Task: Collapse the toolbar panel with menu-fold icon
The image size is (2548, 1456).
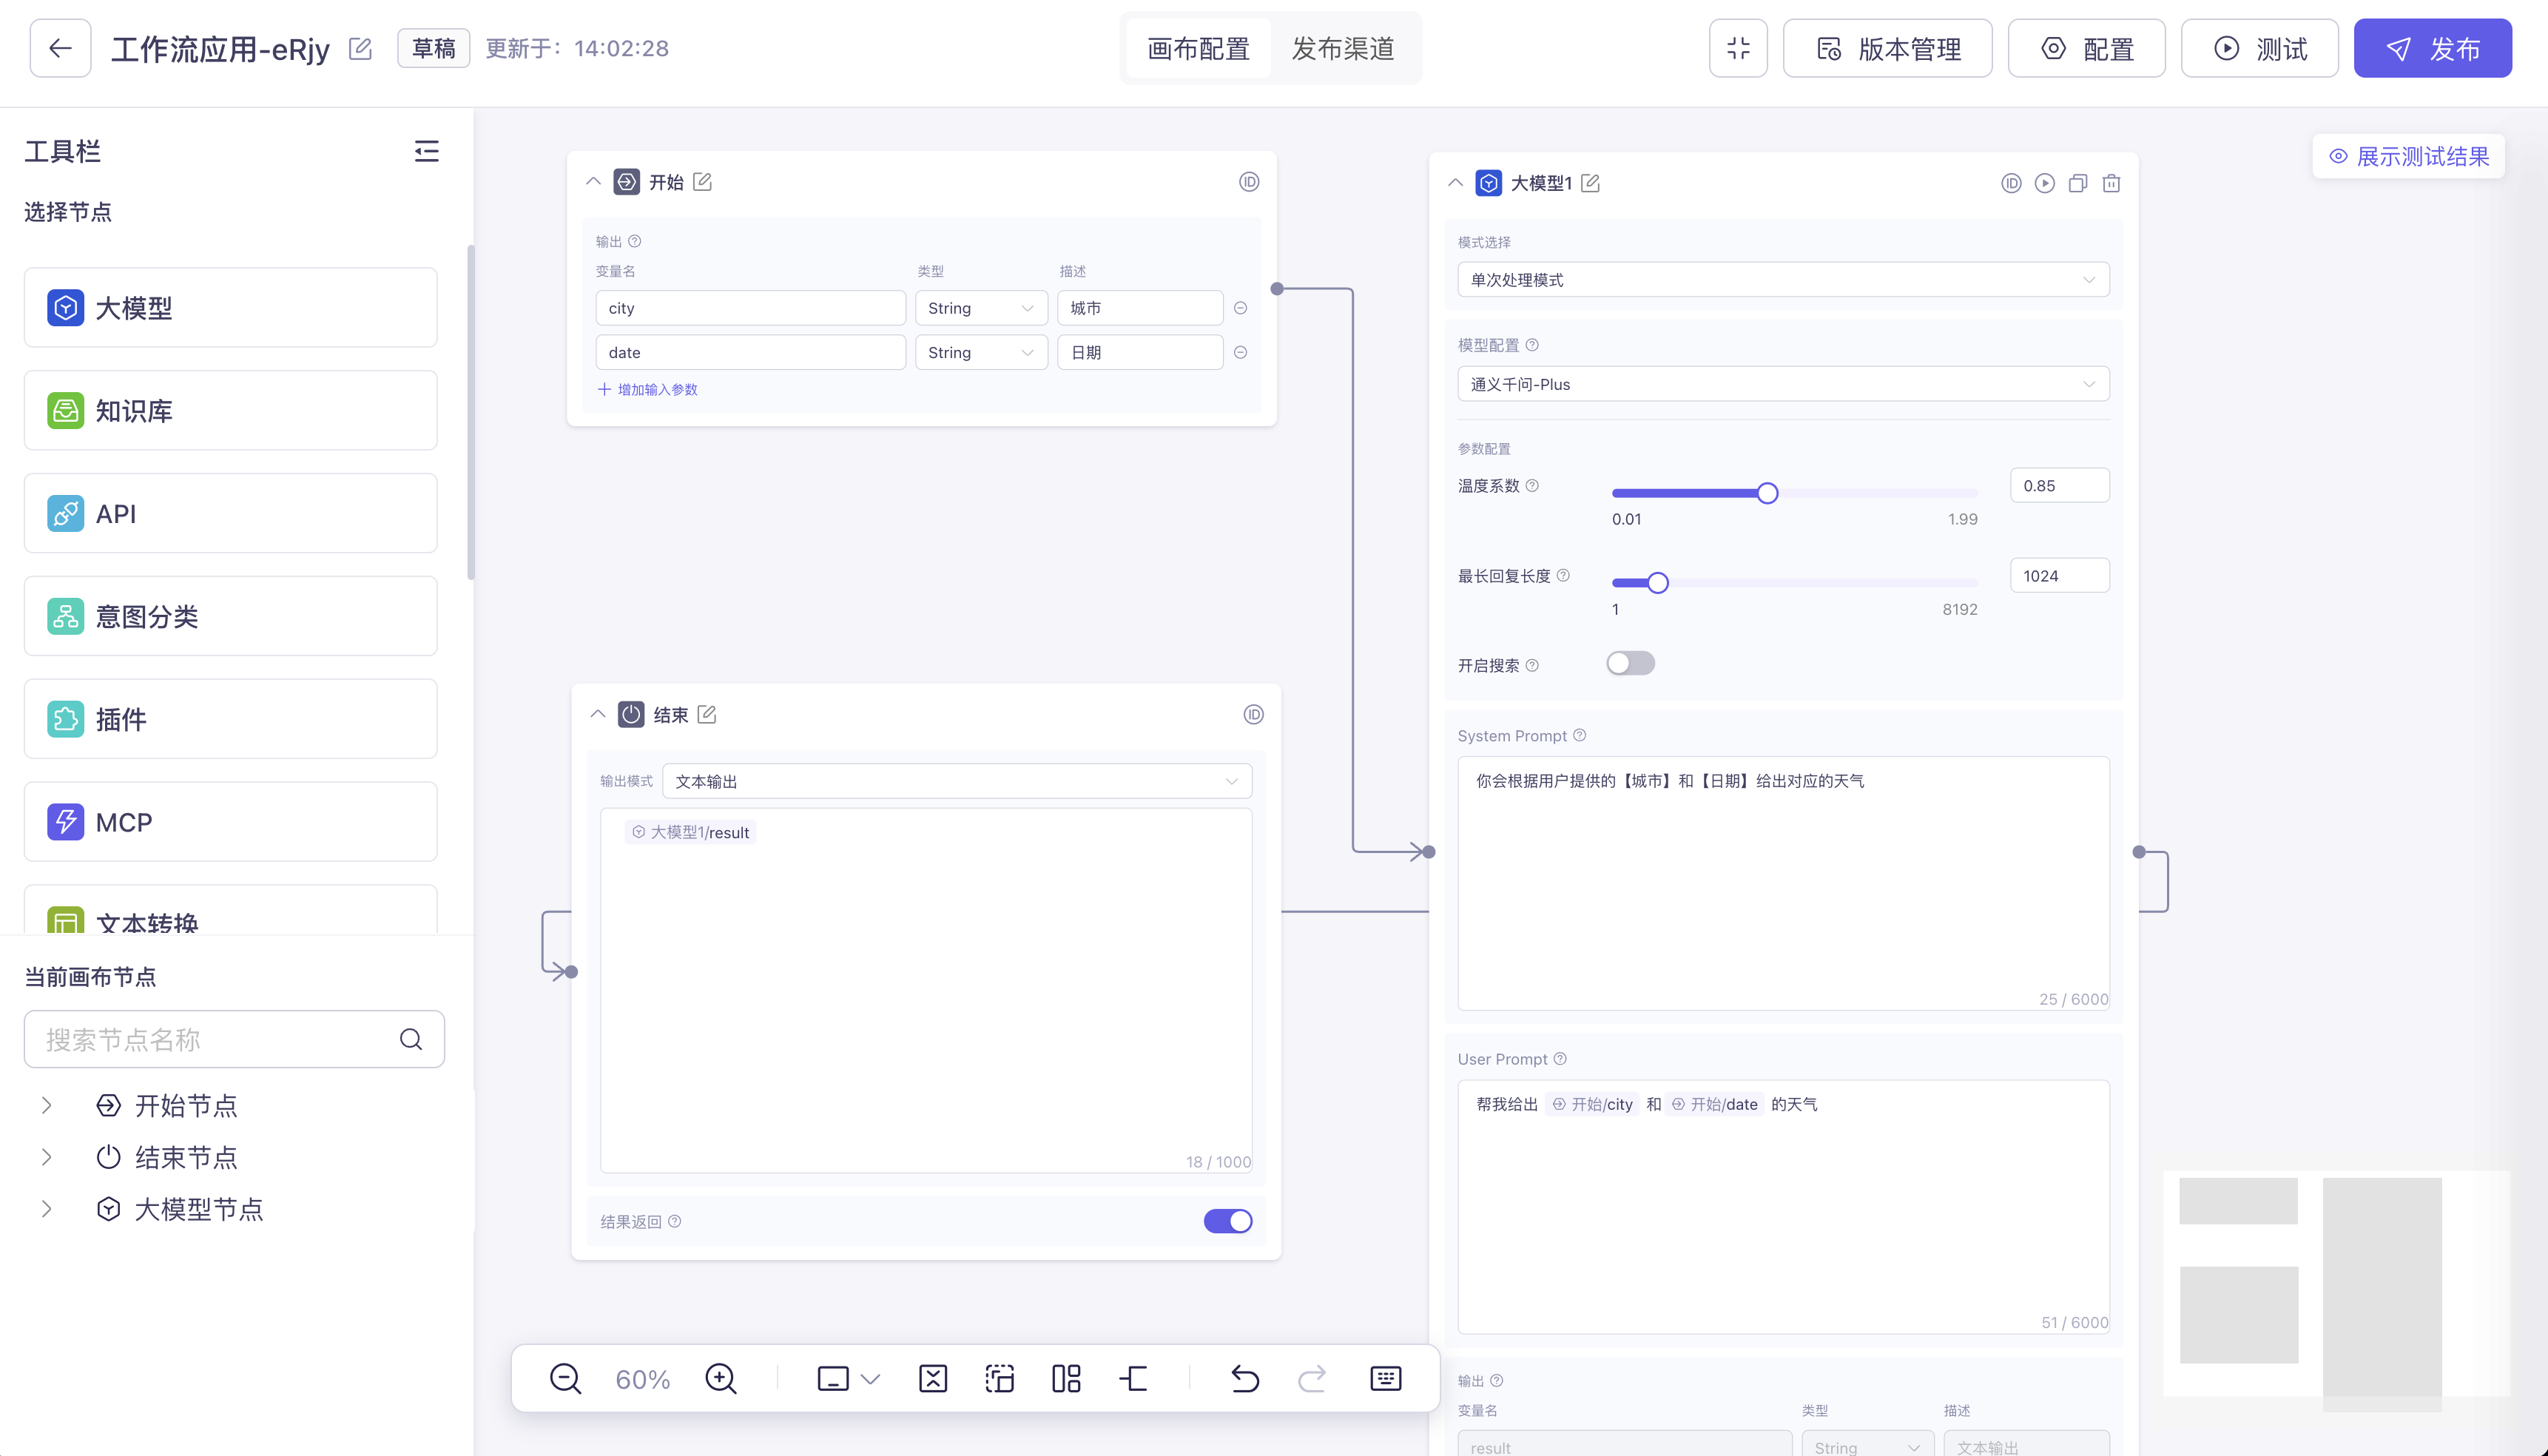Action: [x=427, y=152]
